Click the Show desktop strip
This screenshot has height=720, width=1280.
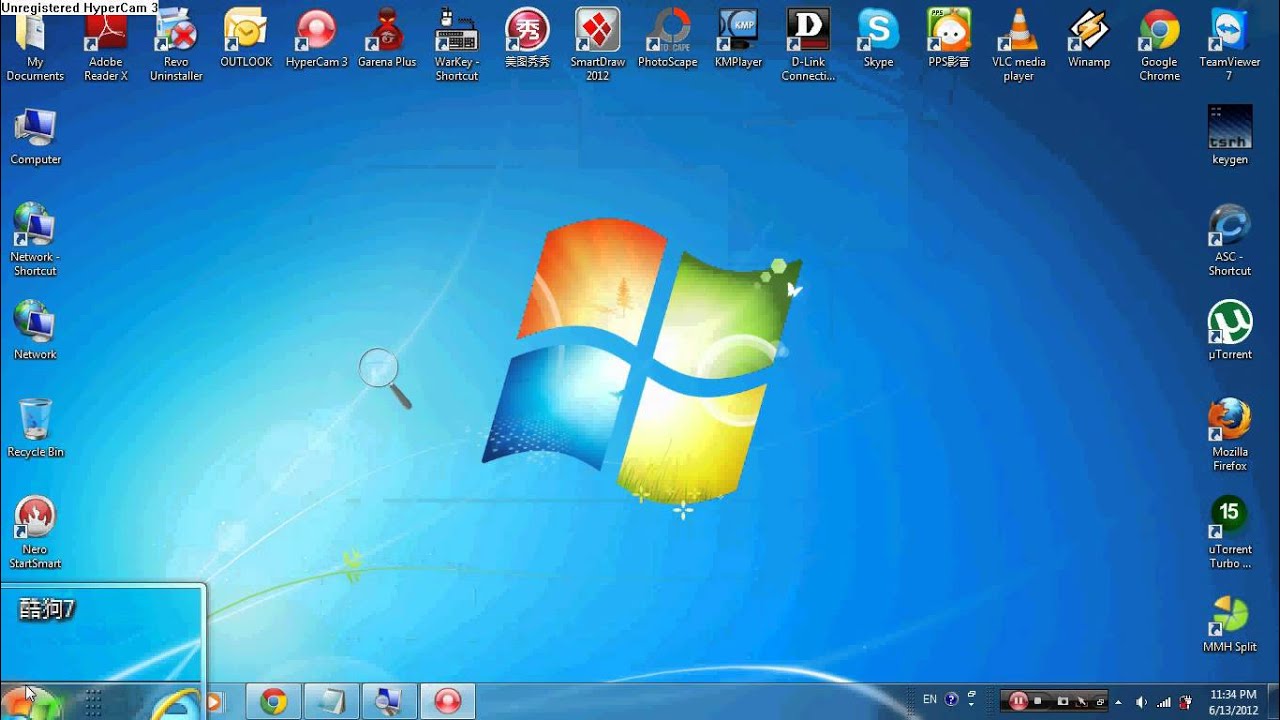pyautogui.click(x=1273, y=702)
